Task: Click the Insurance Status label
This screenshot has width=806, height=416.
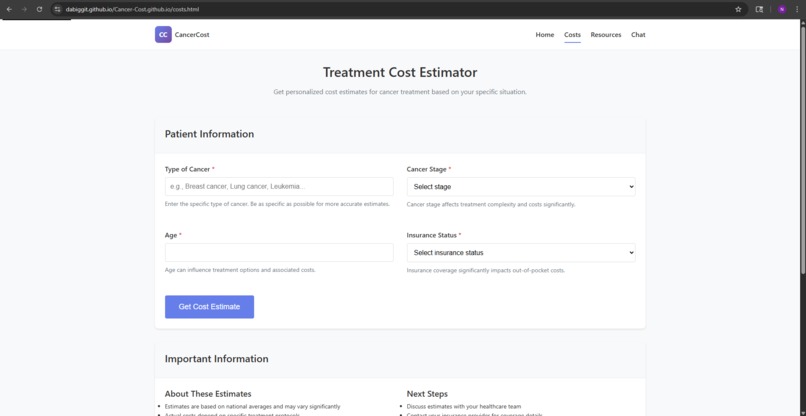Action: (431, 235)
